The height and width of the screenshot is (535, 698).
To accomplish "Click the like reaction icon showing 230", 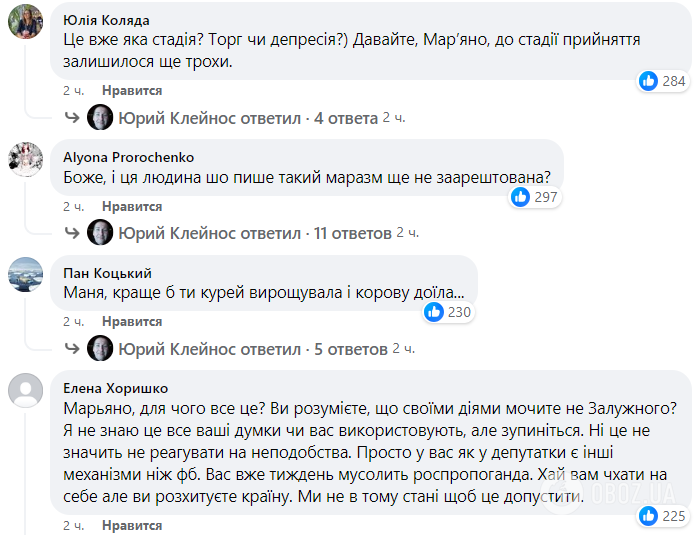I will (434, 312).
